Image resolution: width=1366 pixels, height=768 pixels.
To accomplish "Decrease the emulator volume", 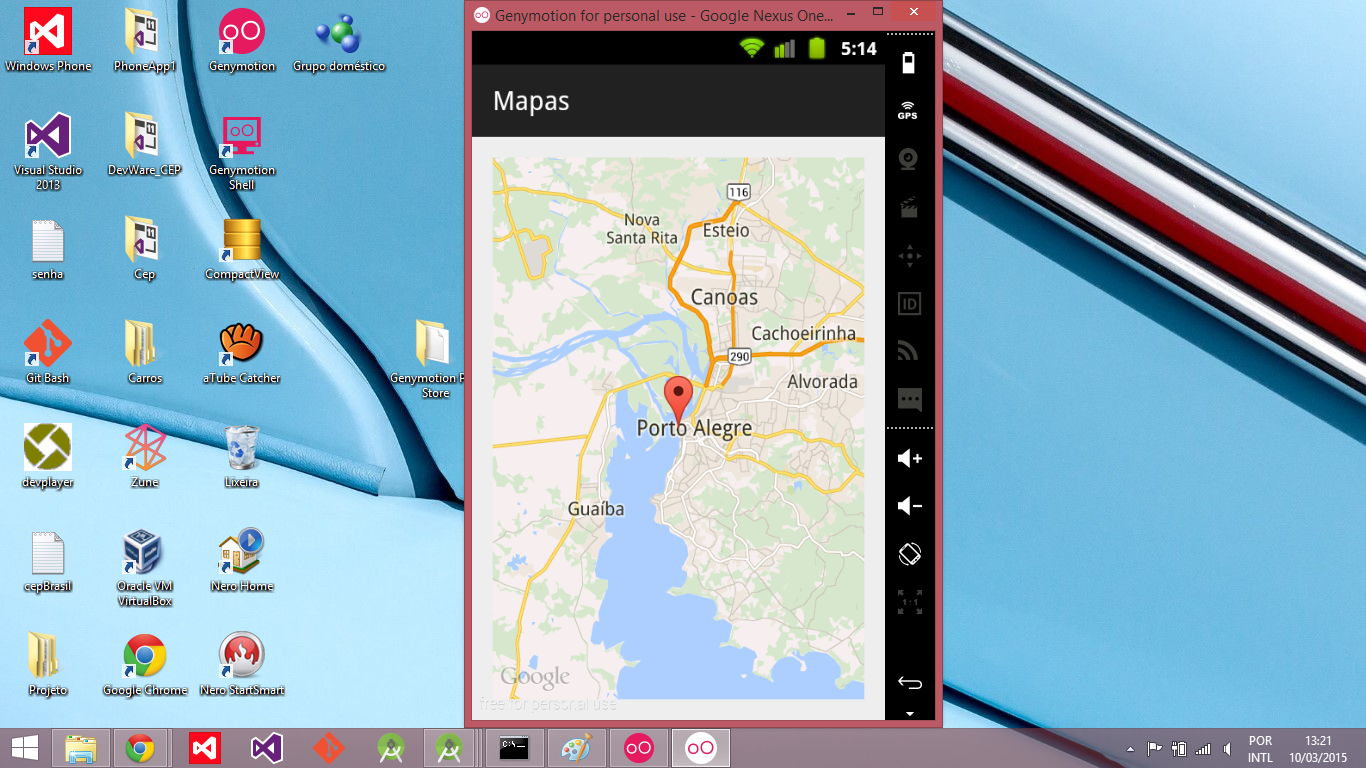I will (909, 505).
